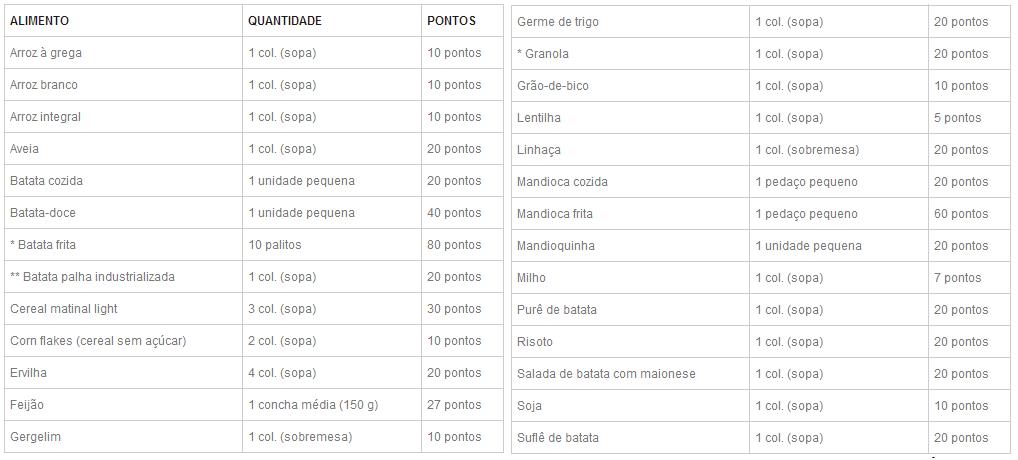Screen dimensions: 1018x460
Task: Select Salada de batata com maionese cell
Action: click(606, 374)
